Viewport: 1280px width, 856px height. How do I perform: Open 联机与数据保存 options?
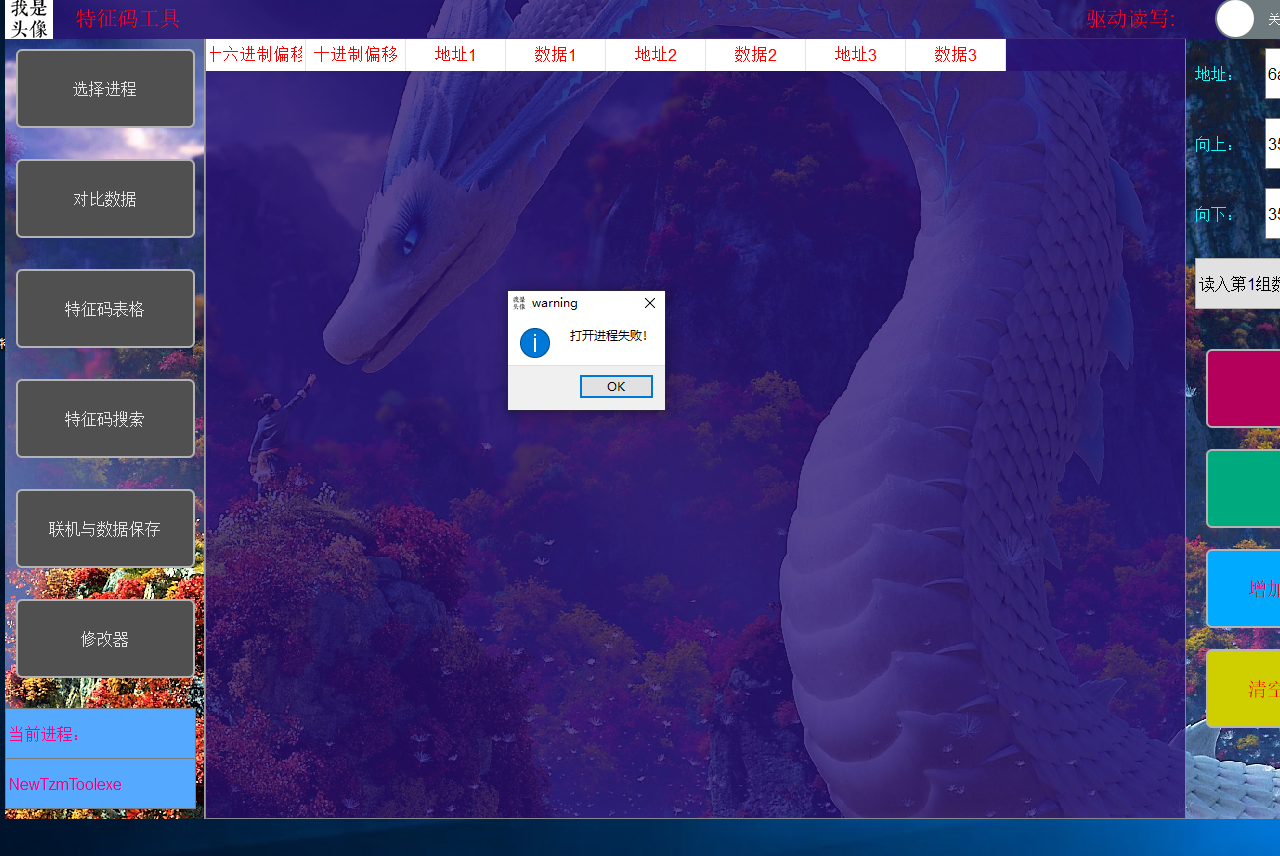click(105, 528)
